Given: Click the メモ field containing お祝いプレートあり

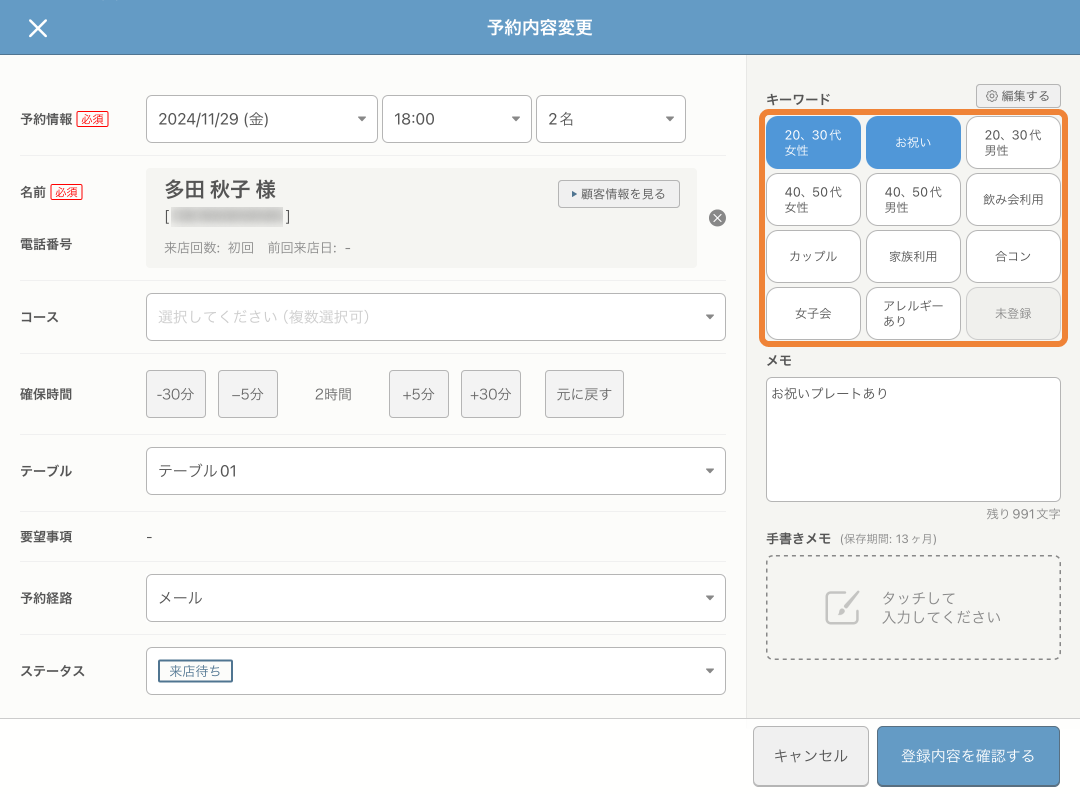Looking at the screenshot, I should pos(912,438).
